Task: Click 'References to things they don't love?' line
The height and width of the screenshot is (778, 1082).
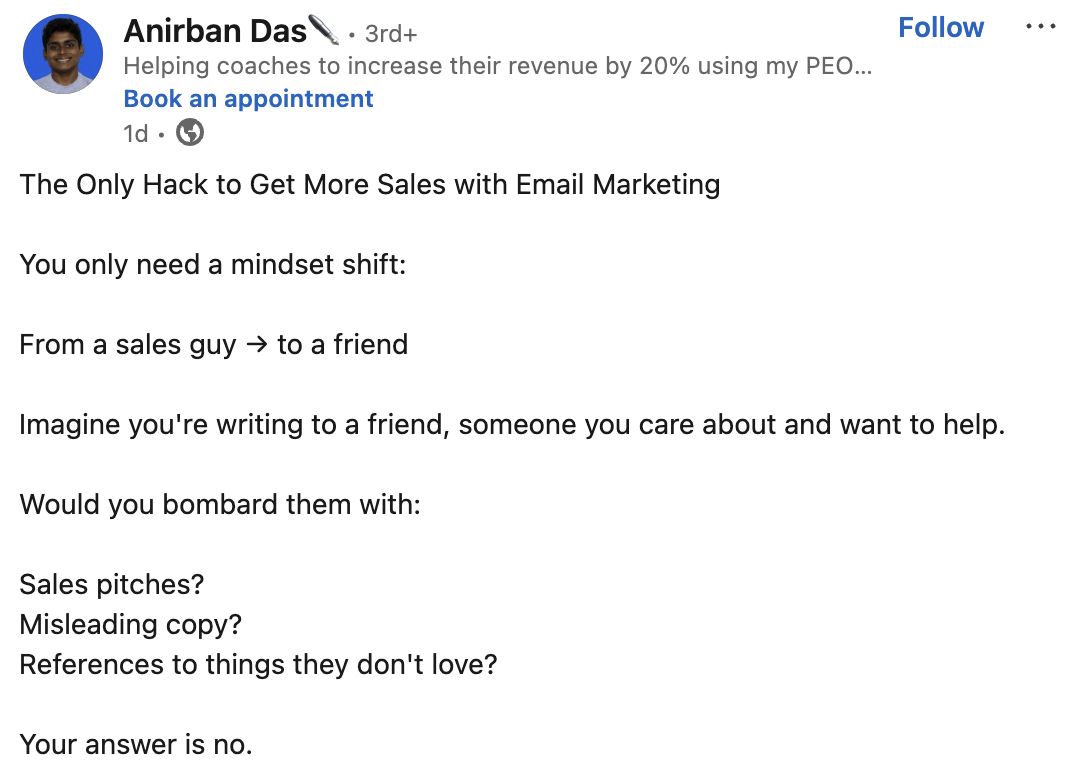Action: pos(258,665)
